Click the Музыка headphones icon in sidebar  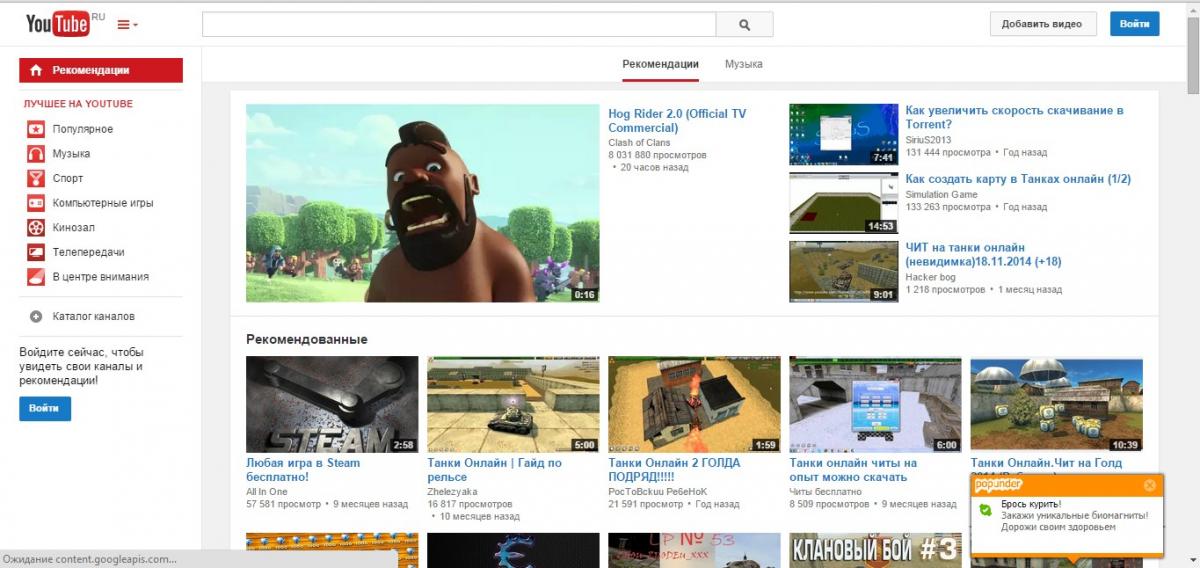tap(35, 154)
